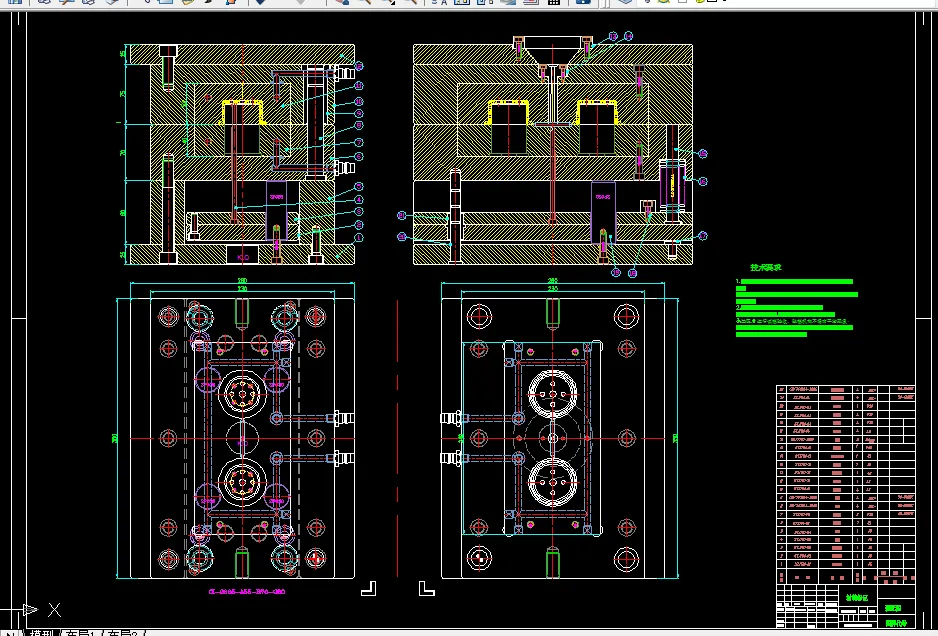Select part balloon number 1

[359, 238]
